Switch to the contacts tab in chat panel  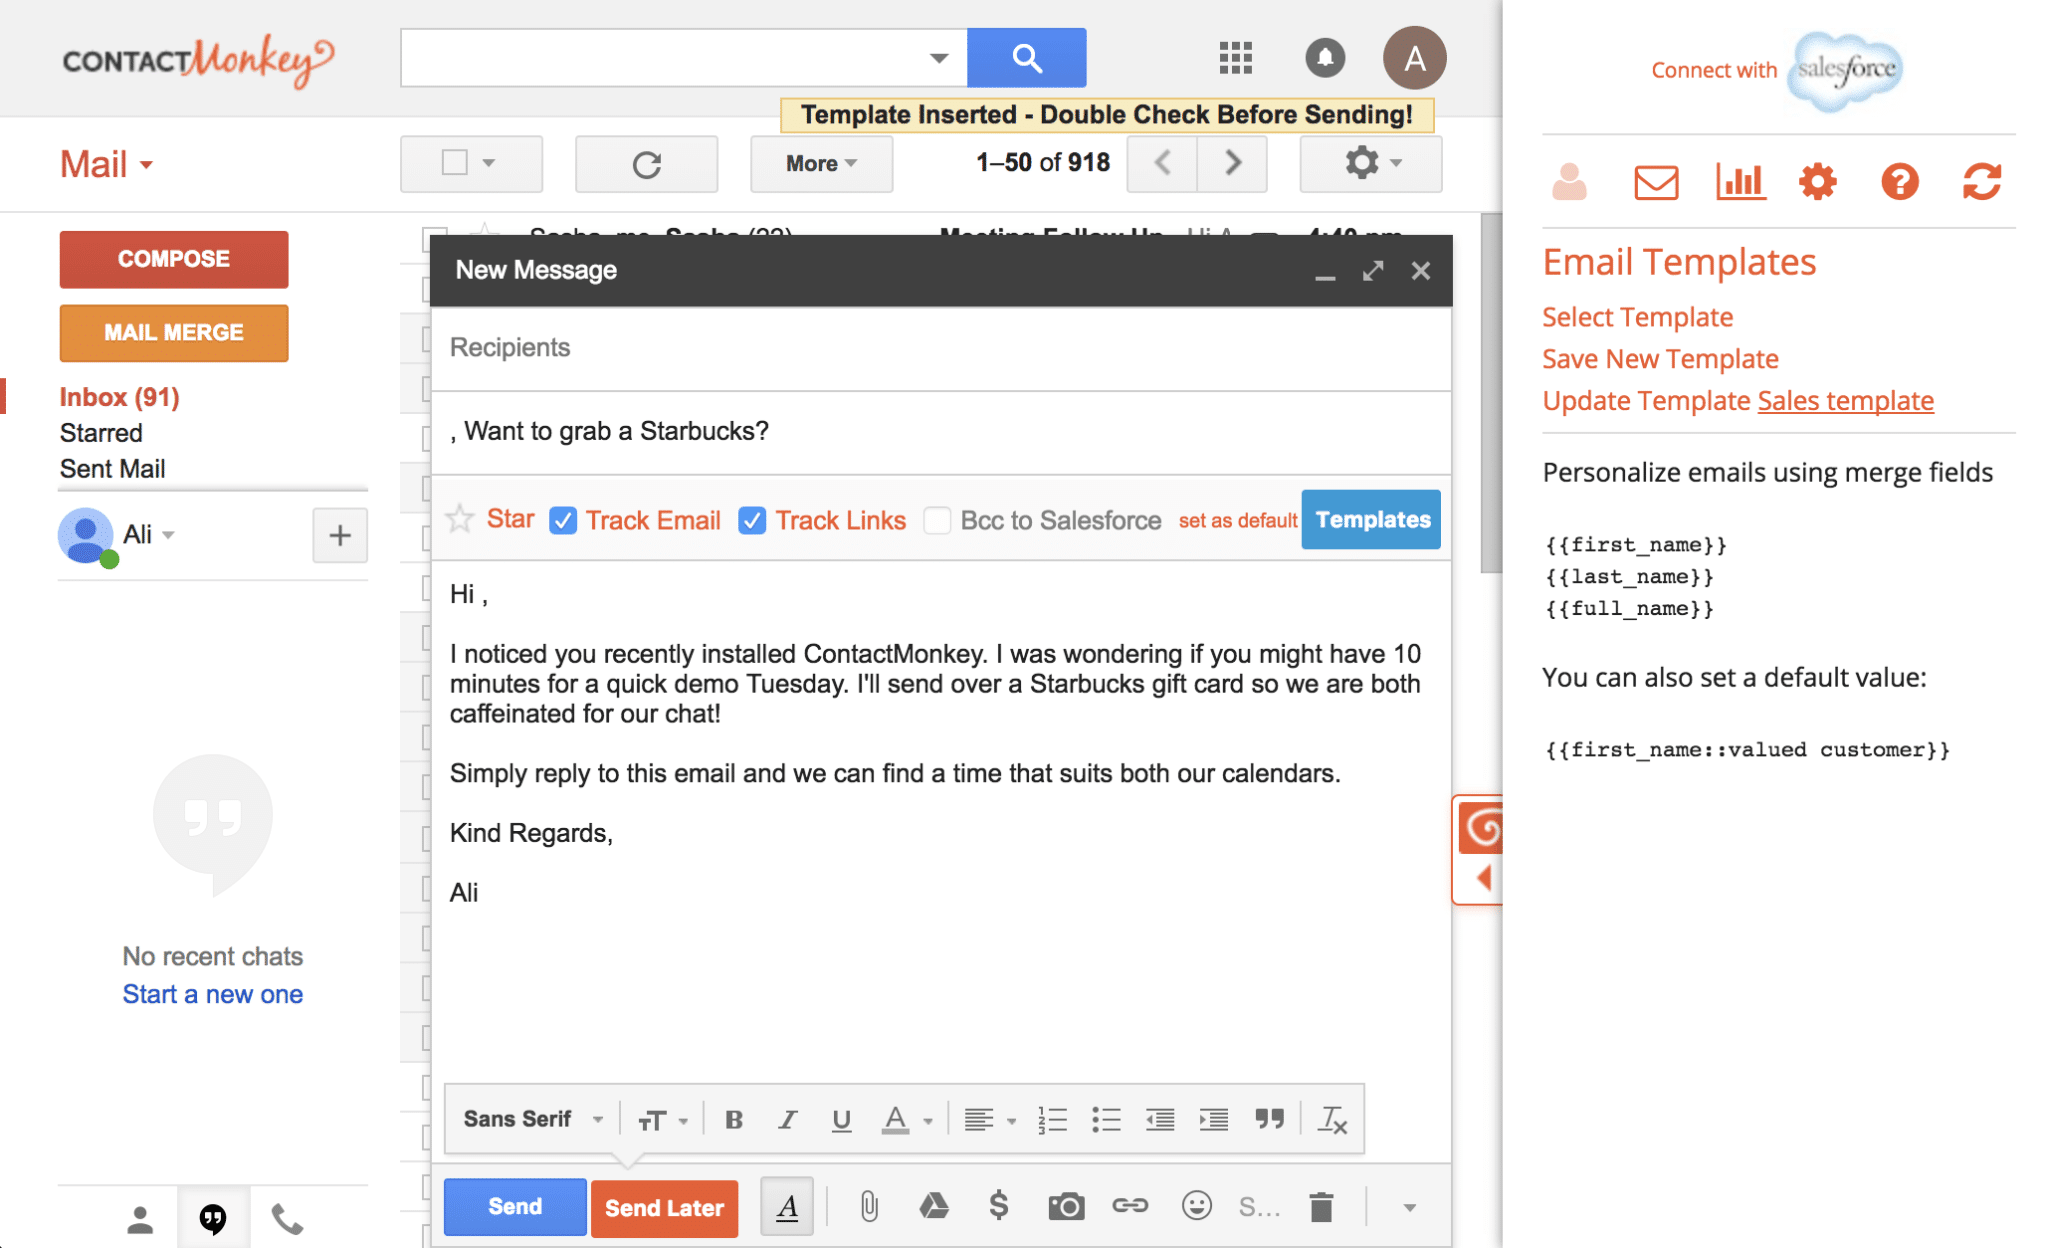[x=140, y=1219]
